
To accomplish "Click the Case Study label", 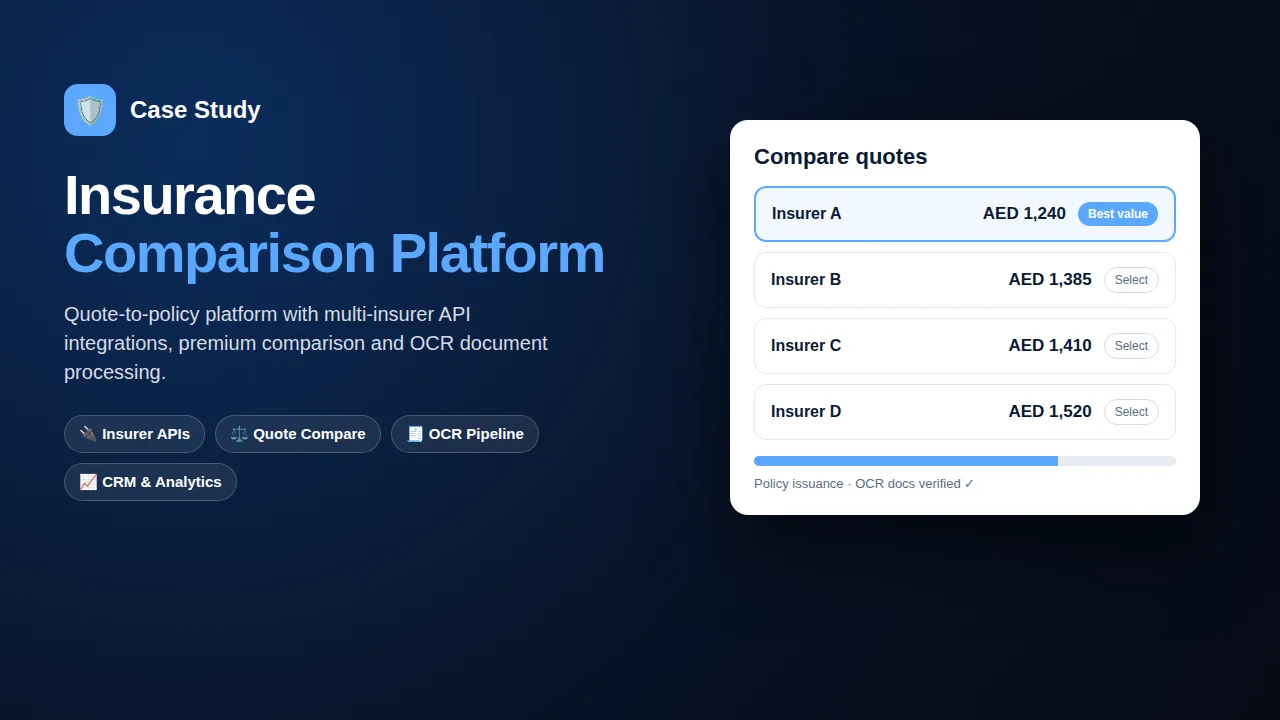I will click(x=195, y=110).
